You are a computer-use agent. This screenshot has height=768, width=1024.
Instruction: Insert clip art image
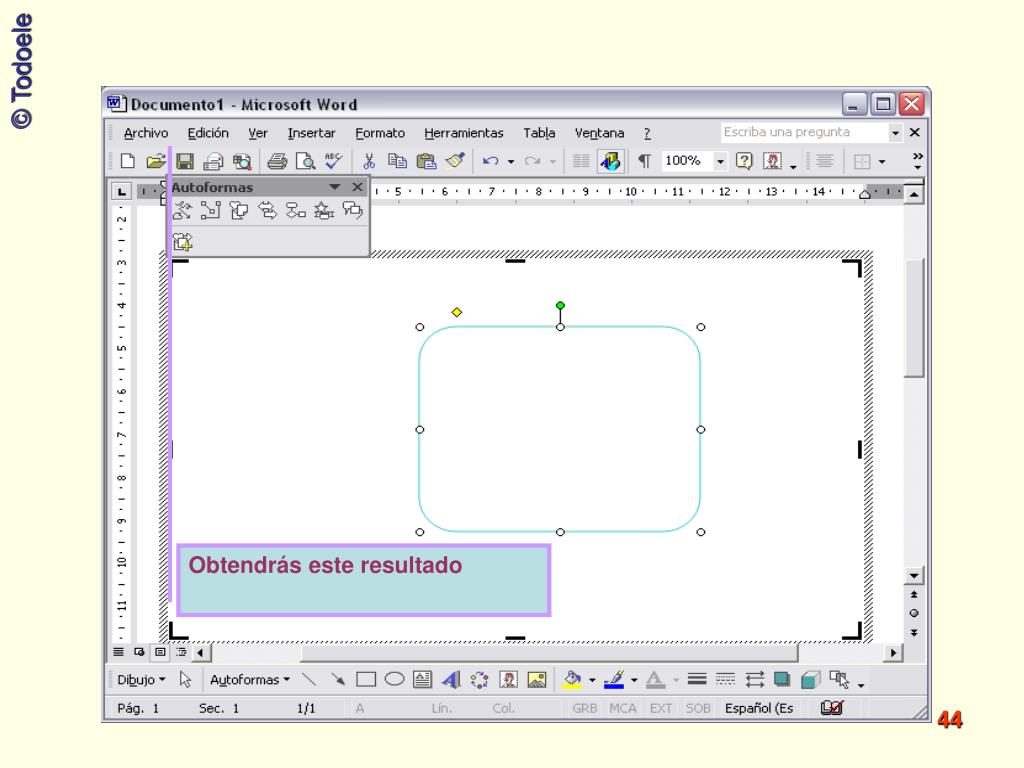[508, 680]
